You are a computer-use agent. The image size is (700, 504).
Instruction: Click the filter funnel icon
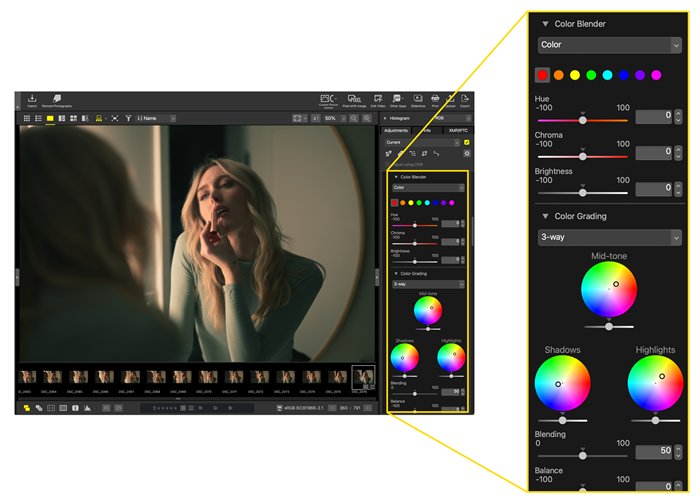click(128, 118)
